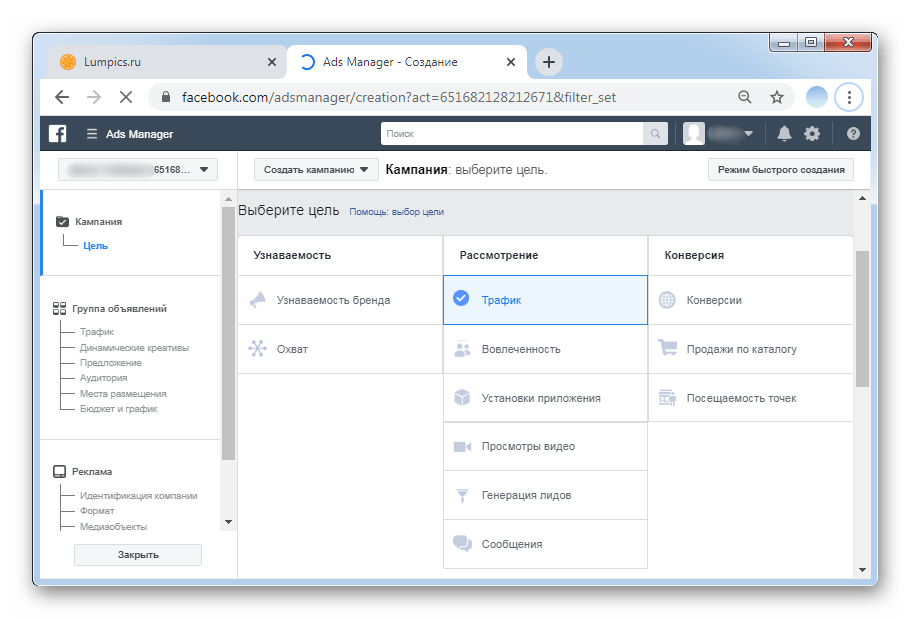Click the chat bubbles icon for Сообщения

462,544
